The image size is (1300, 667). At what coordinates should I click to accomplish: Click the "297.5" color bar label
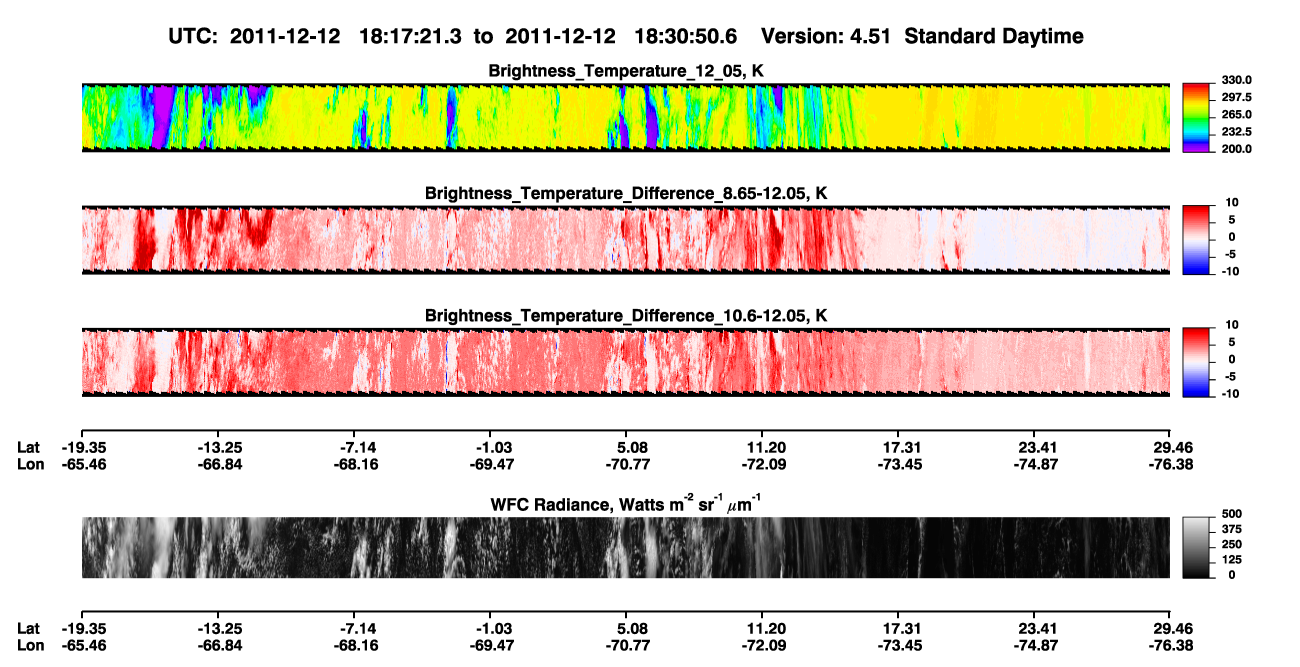(1235, 98)
